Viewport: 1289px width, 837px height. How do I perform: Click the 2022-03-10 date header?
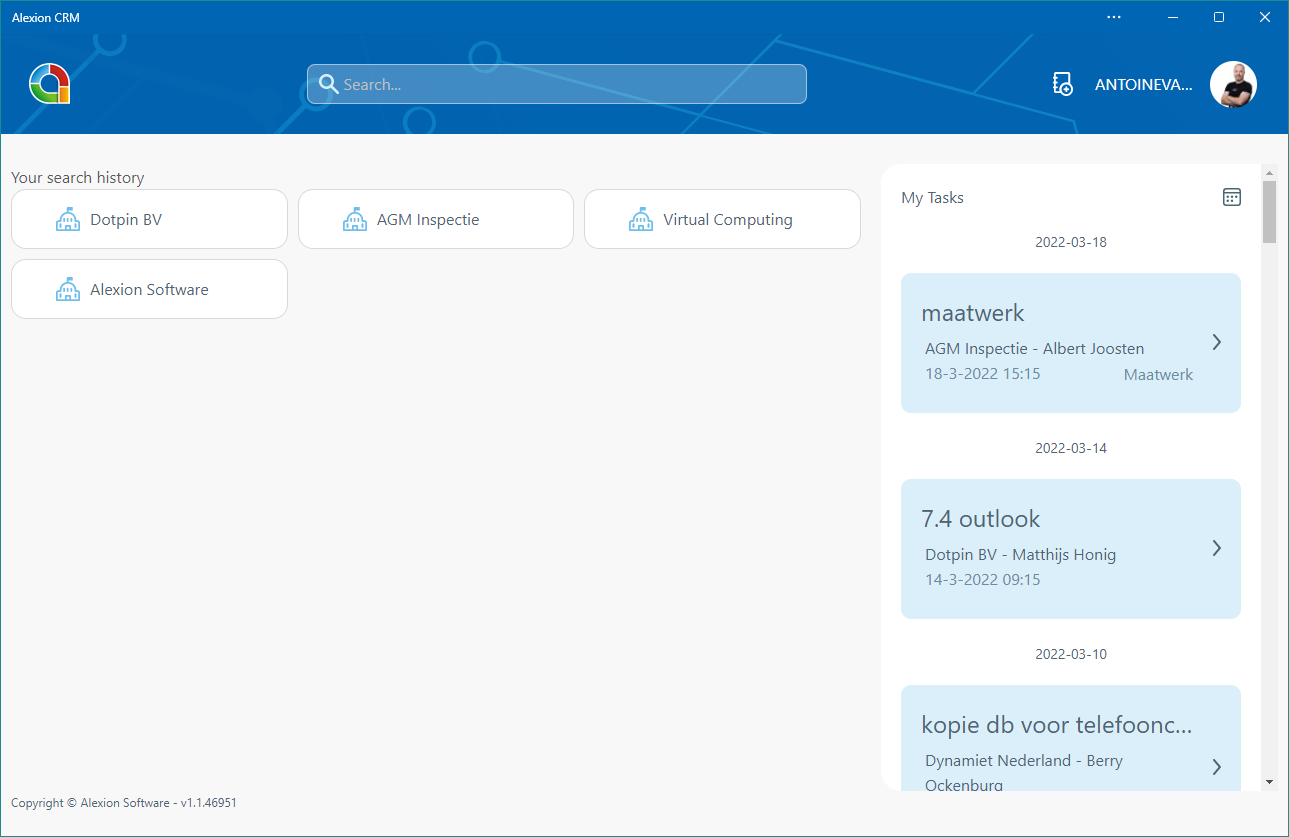(1071, 654)
